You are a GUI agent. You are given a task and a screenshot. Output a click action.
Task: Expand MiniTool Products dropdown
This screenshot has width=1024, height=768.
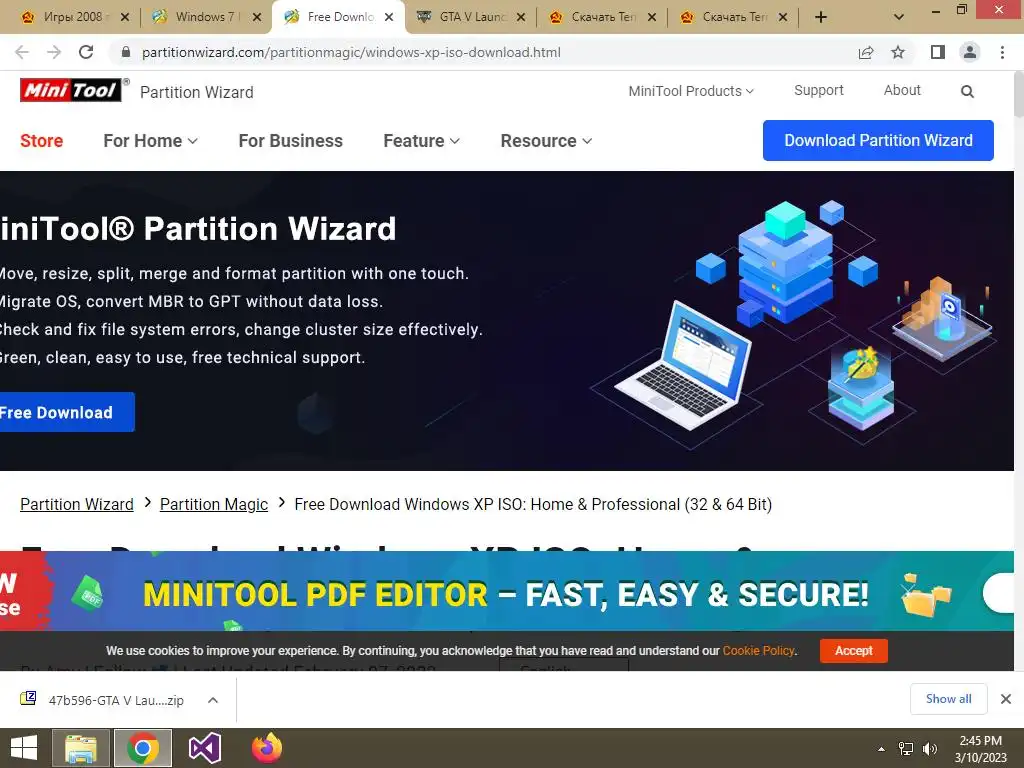tap(691, 91)
